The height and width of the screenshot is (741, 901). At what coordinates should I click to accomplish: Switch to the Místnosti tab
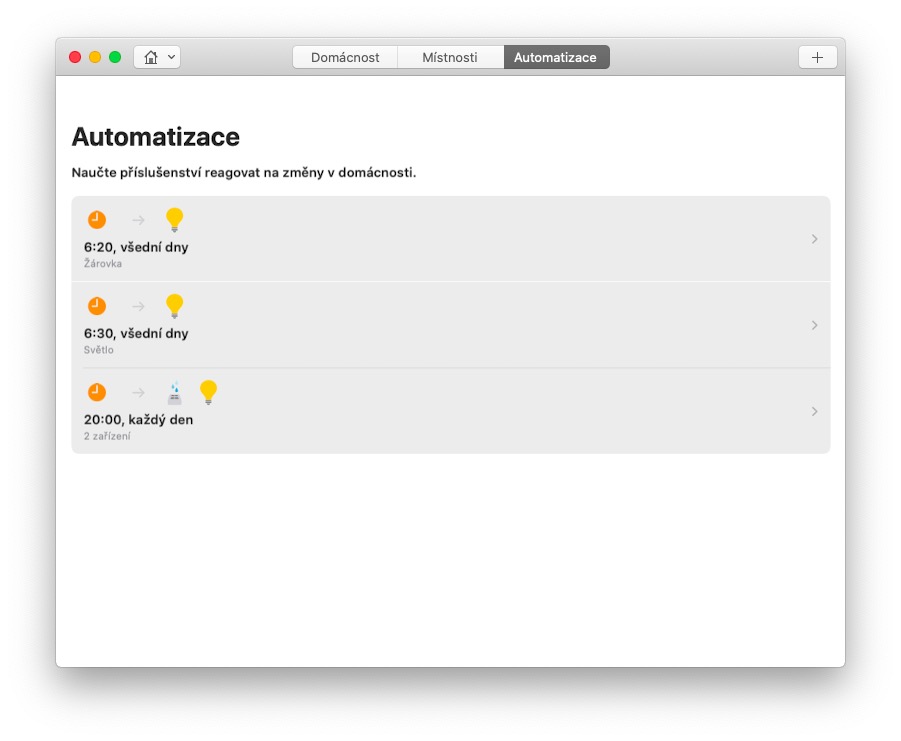click(450, 57)
